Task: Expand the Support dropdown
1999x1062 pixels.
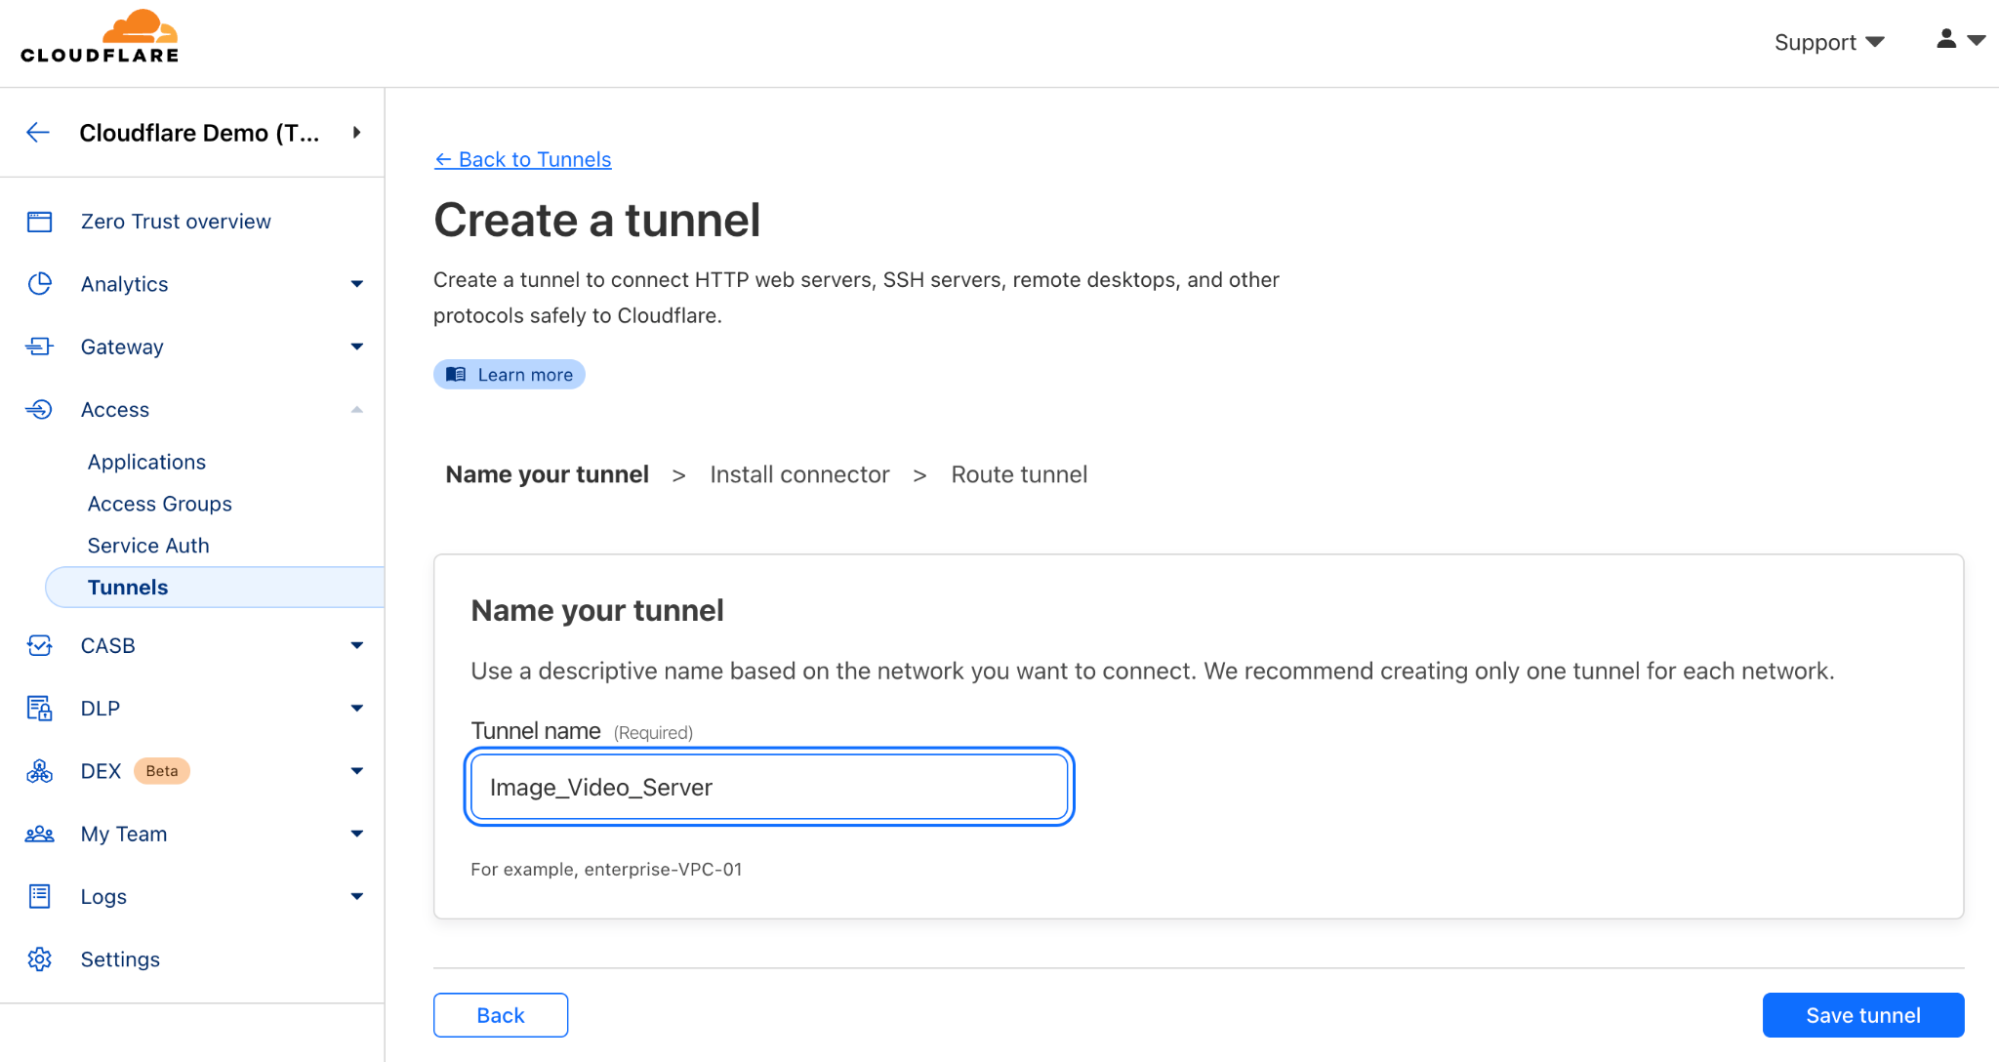Action: pos(1829,41)
